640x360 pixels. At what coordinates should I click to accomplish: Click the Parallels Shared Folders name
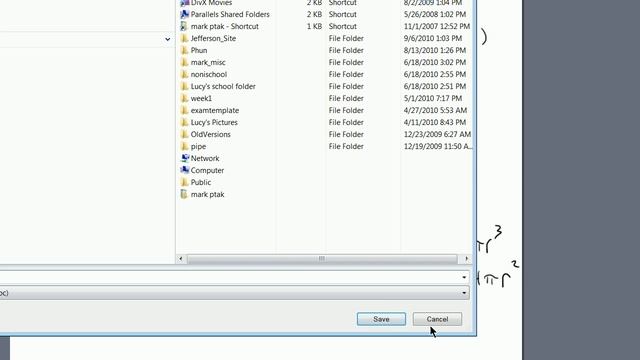(x=230, y=14)
